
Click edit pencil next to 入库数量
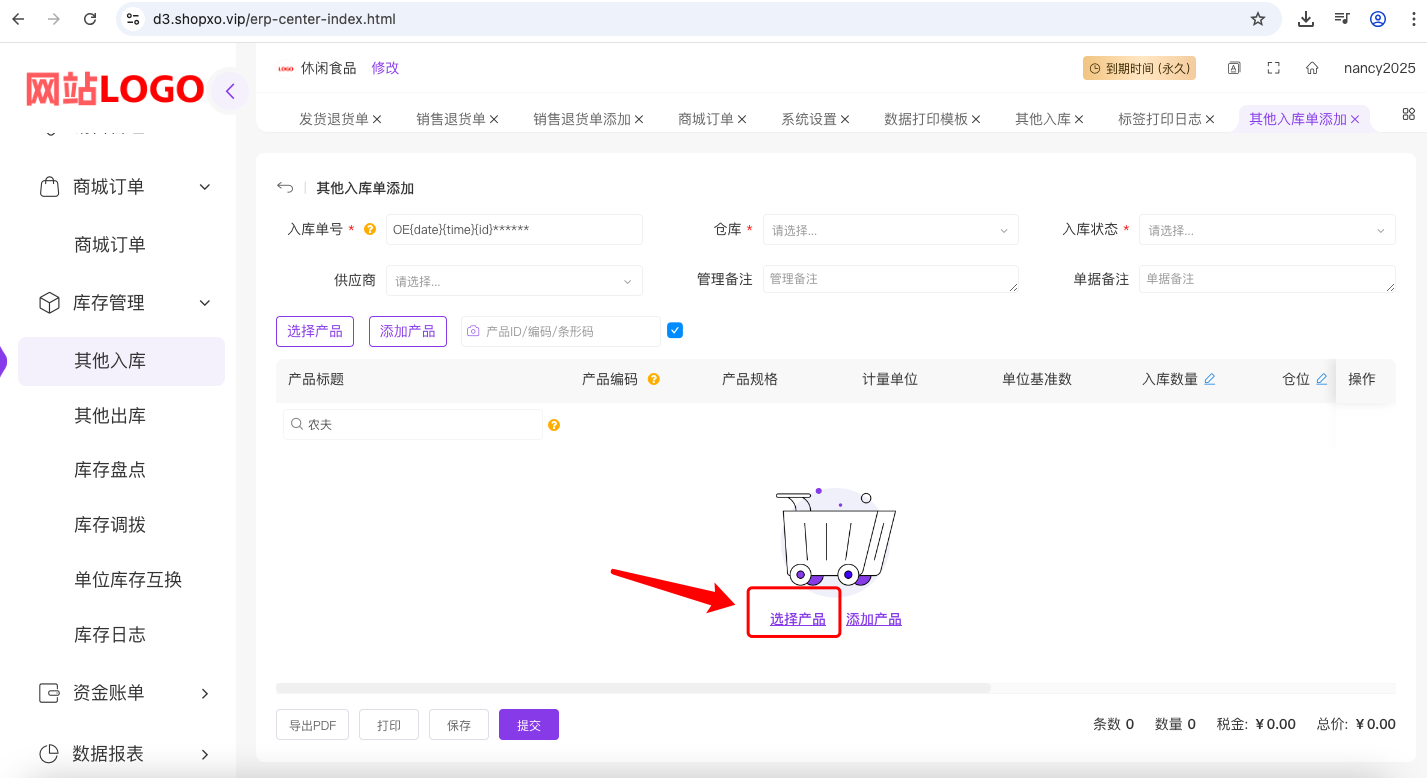[1210, 379]
